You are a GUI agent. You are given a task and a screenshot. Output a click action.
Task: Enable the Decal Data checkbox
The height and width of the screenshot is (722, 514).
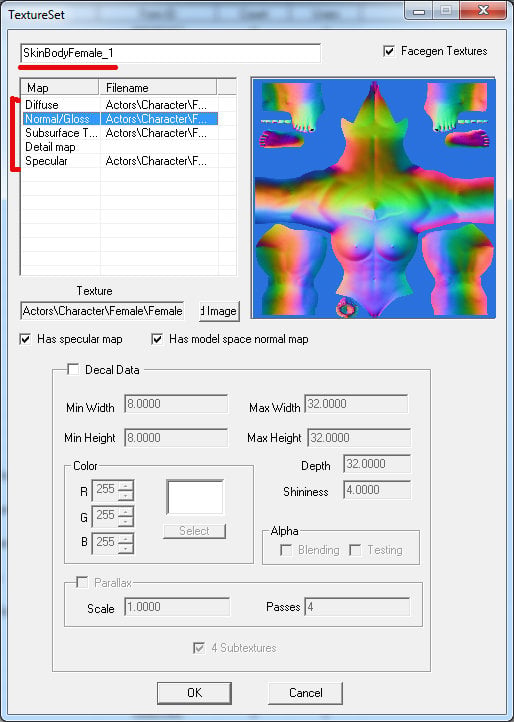pos(73,369)
